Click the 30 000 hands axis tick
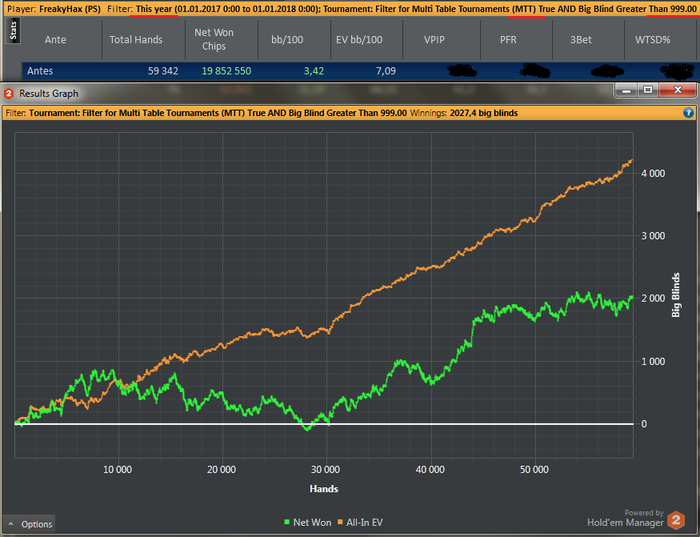The image size is (700, 537). (325, 470)
